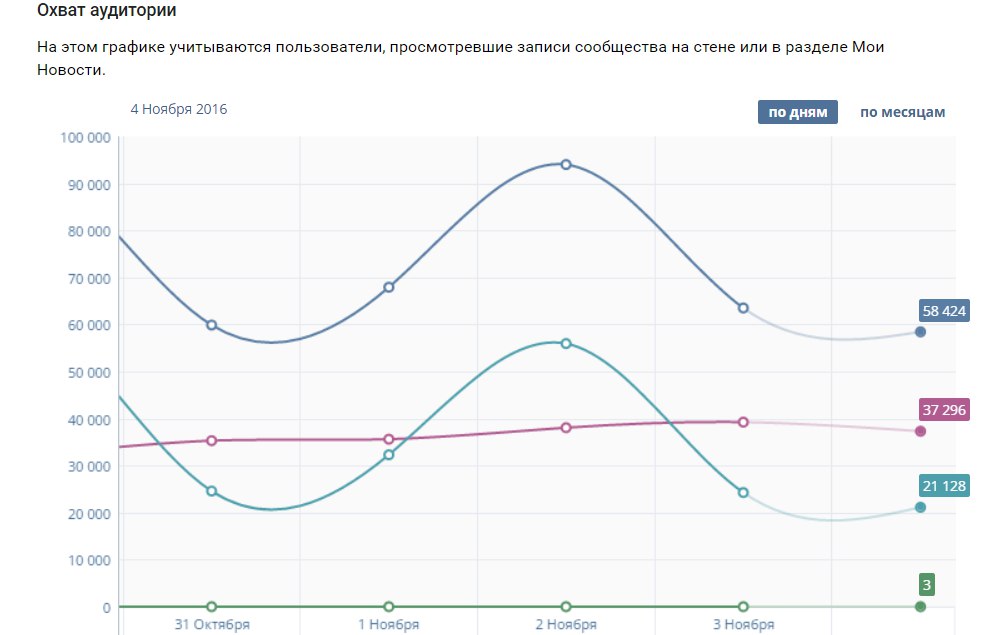Click the "4 Ноября 2016" date label
Screen dimensions: 991x635
[x=179, y=109]
